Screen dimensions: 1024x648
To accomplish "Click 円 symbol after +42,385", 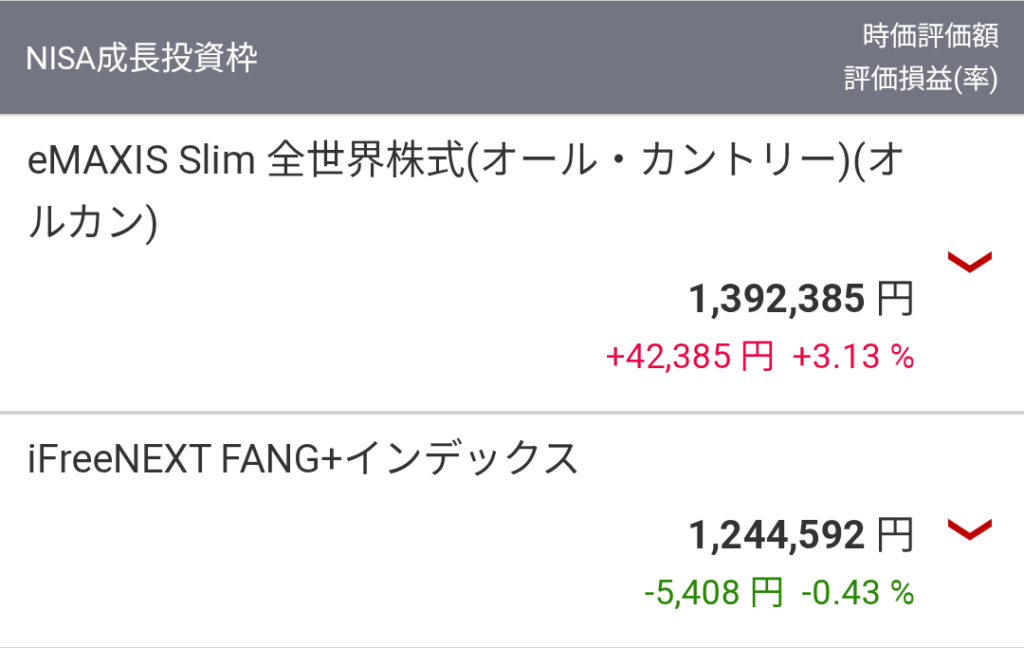I will [757, 356].
